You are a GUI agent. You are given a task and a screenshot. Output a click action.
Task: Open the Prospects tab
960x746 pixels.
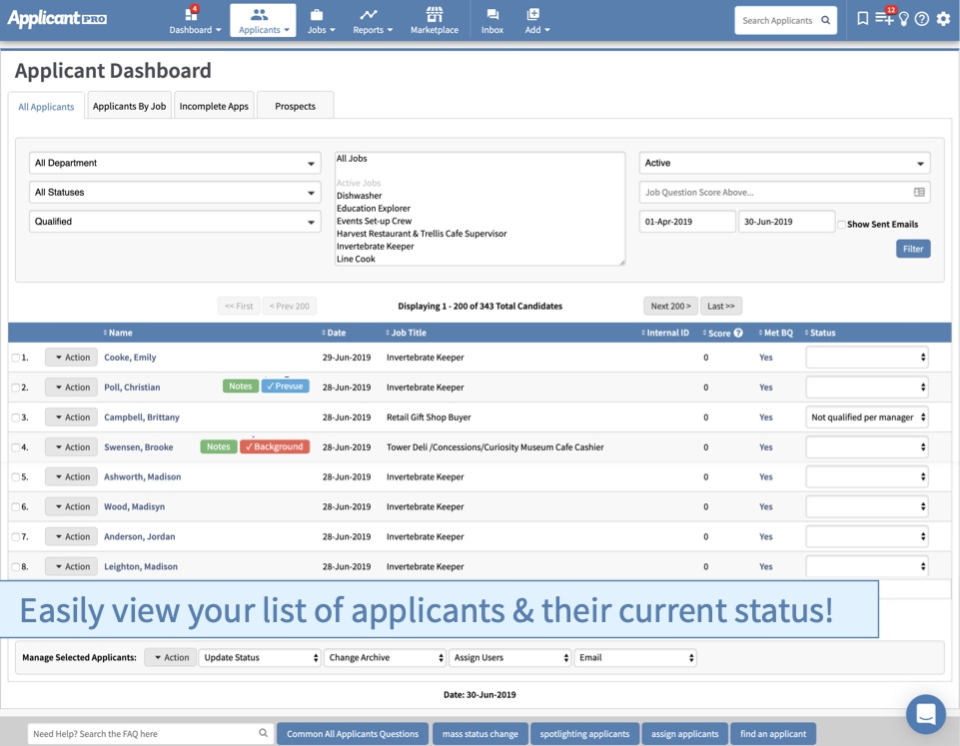(294, 105)
